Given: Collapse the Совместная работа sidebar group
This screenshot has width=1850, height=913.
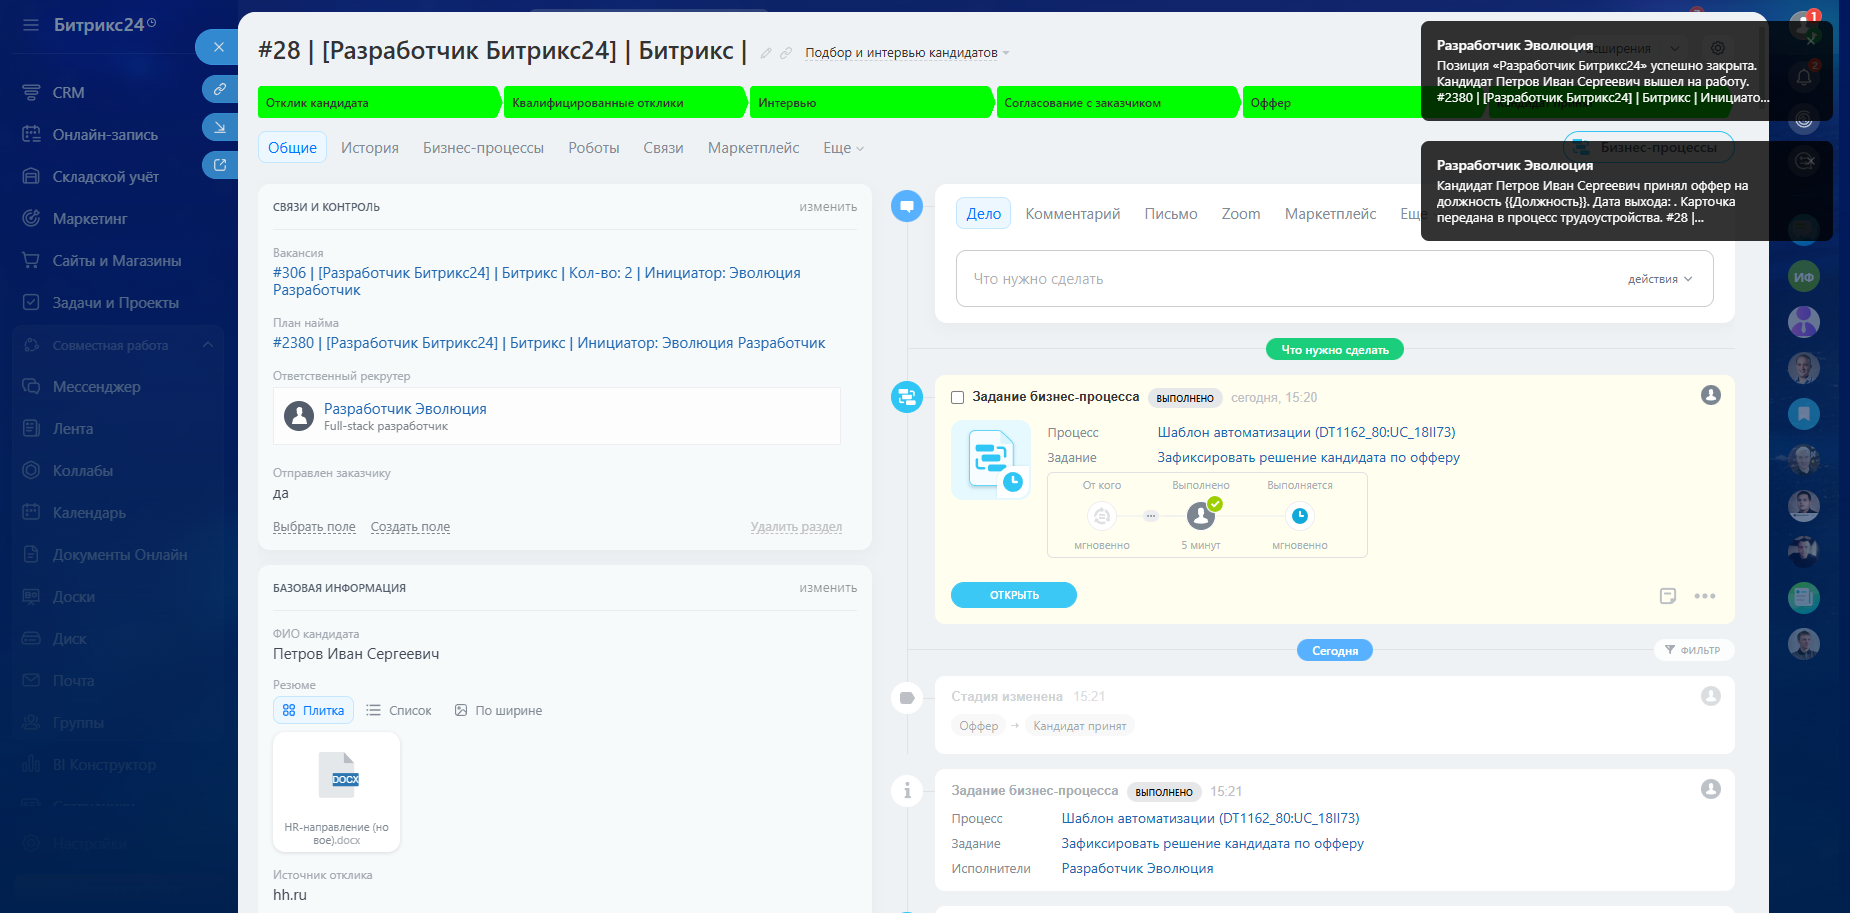Looking at the screenshot, I should (208, 345).
